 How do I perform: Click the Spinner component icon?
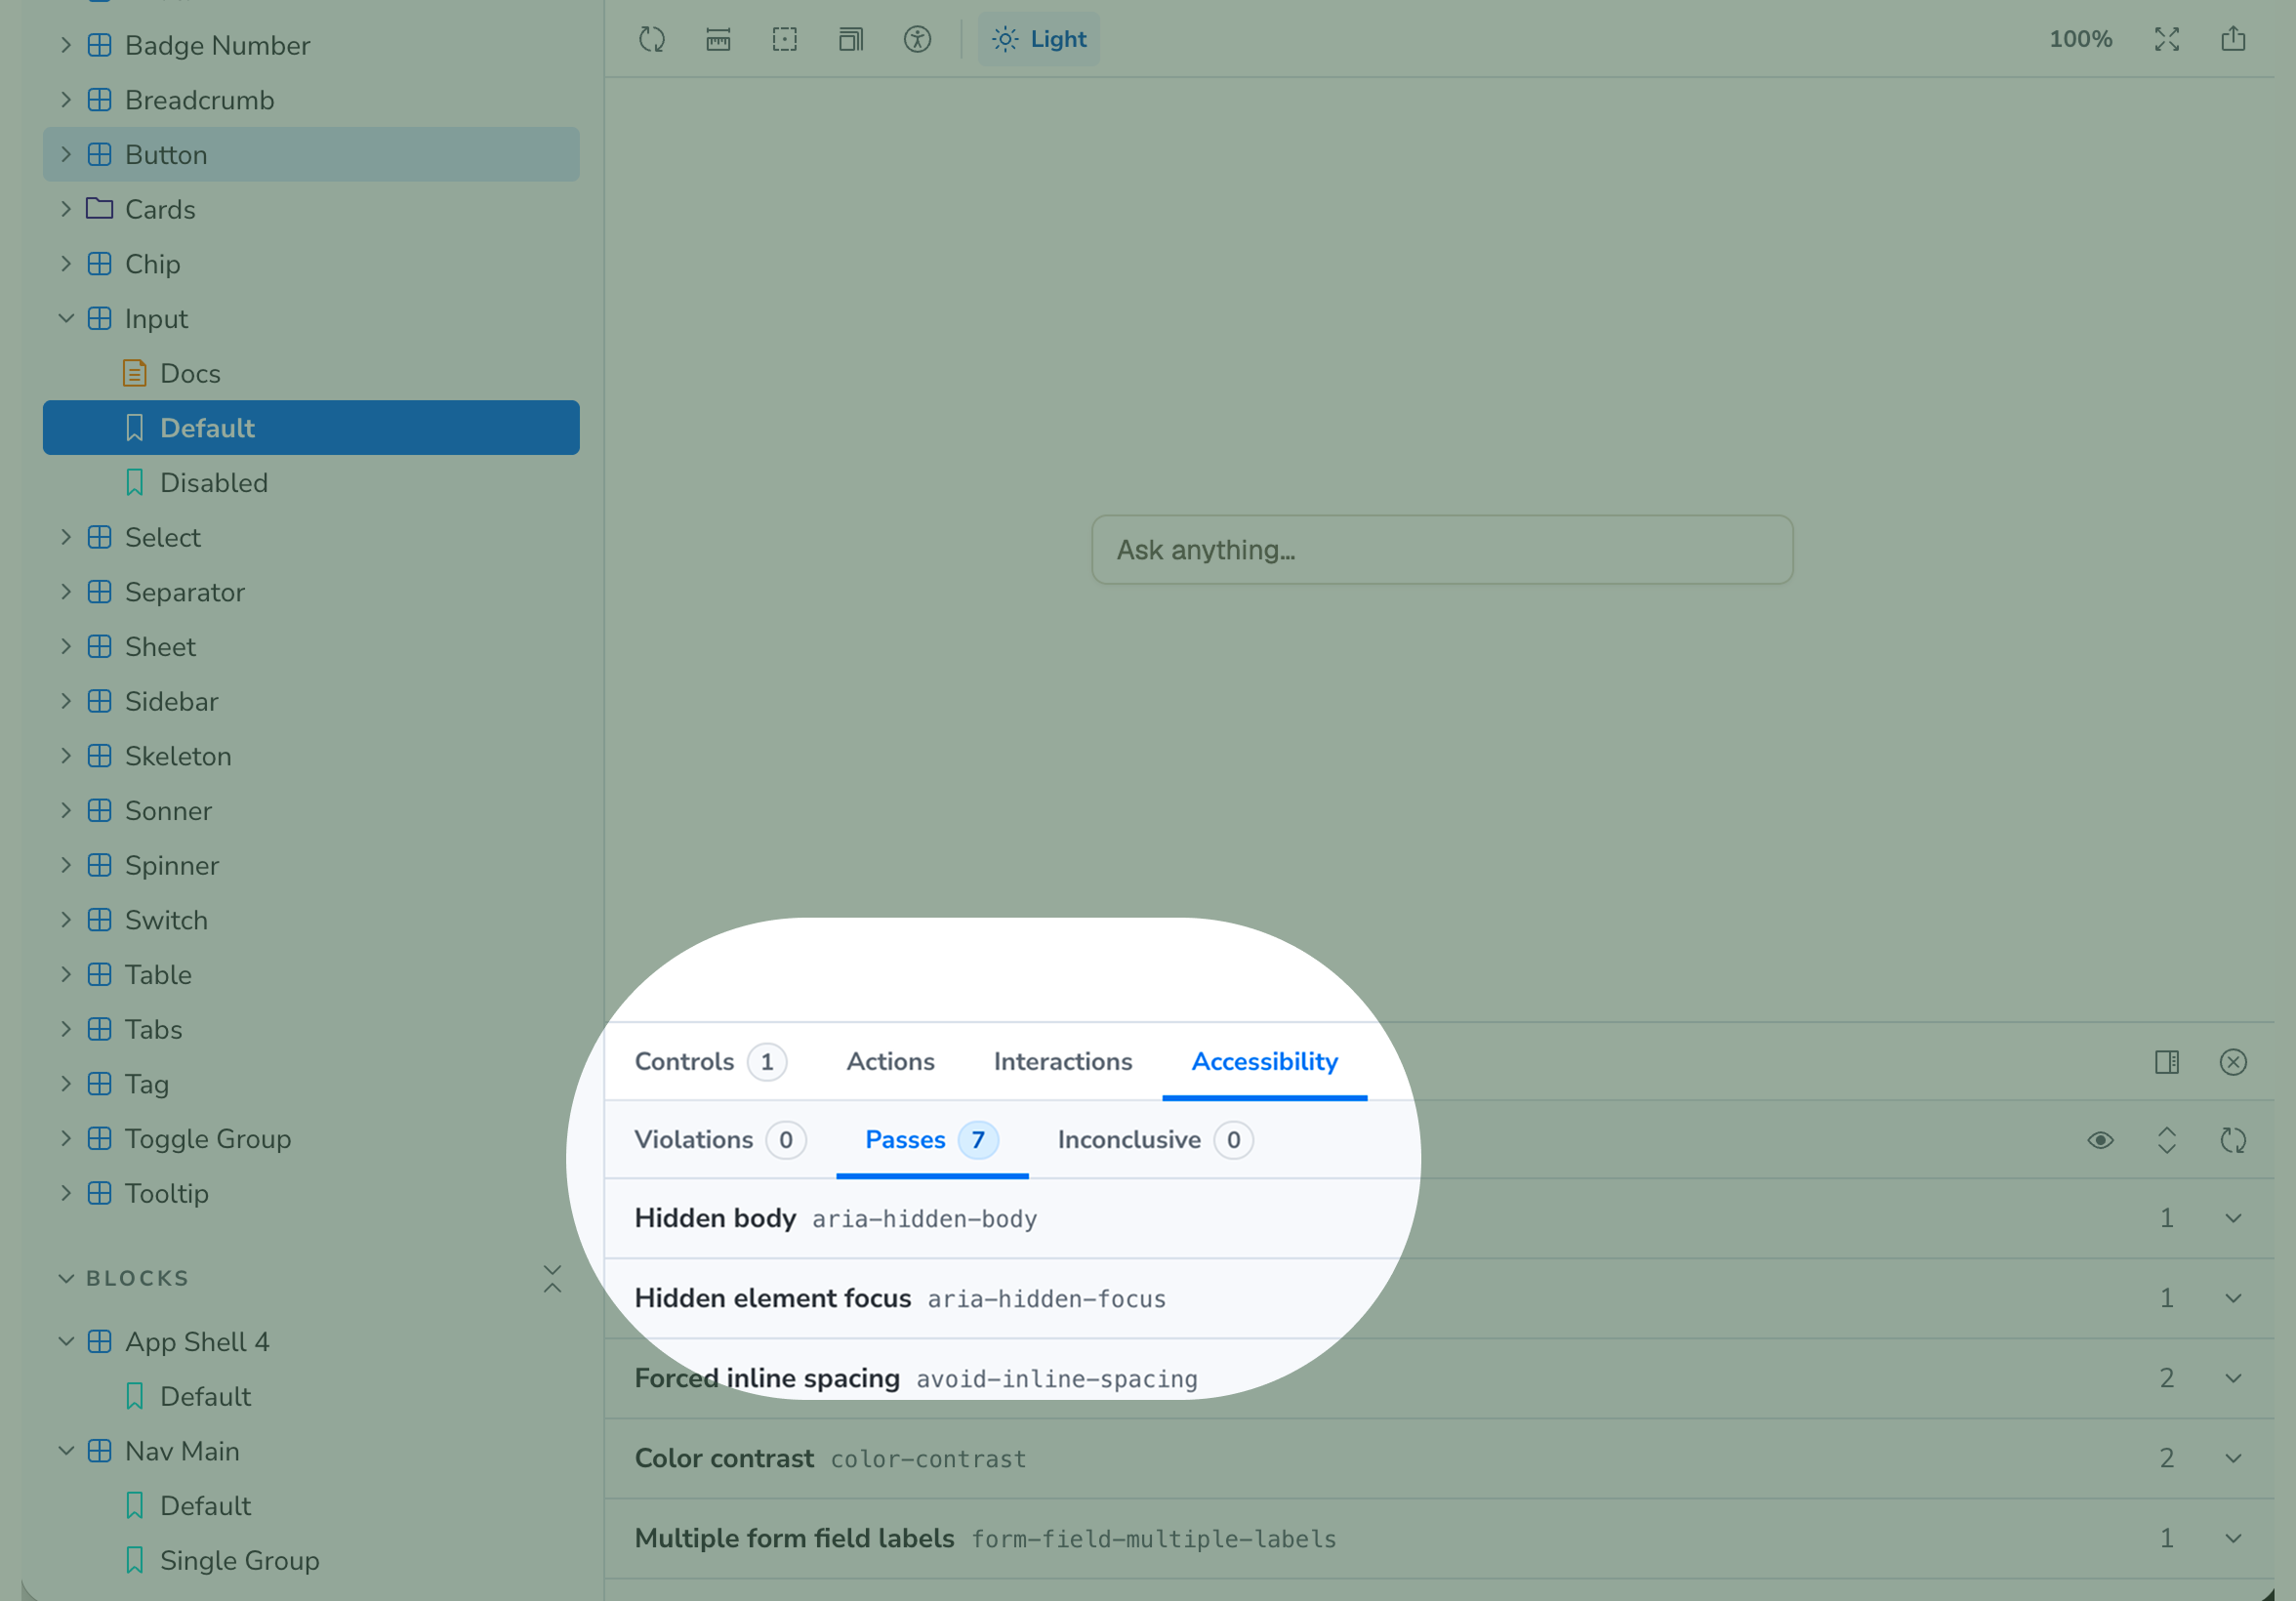pyautogui.click(x=99, y=865)
